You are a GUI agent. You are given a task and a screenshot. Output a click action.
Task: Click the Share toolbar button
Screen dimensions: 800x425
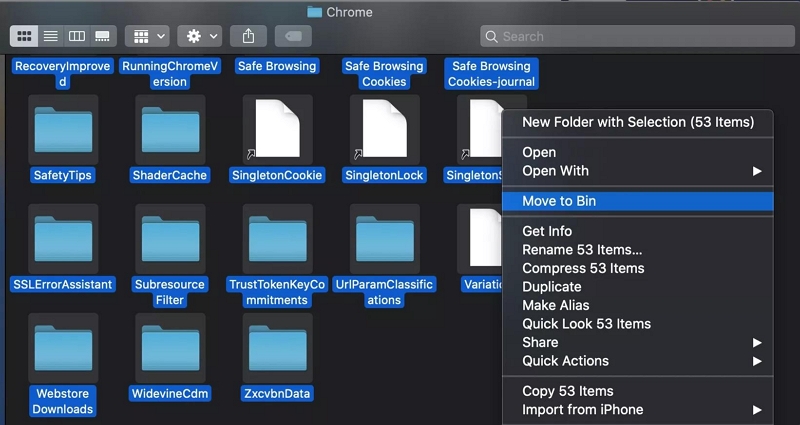click(x=248, y=36)
